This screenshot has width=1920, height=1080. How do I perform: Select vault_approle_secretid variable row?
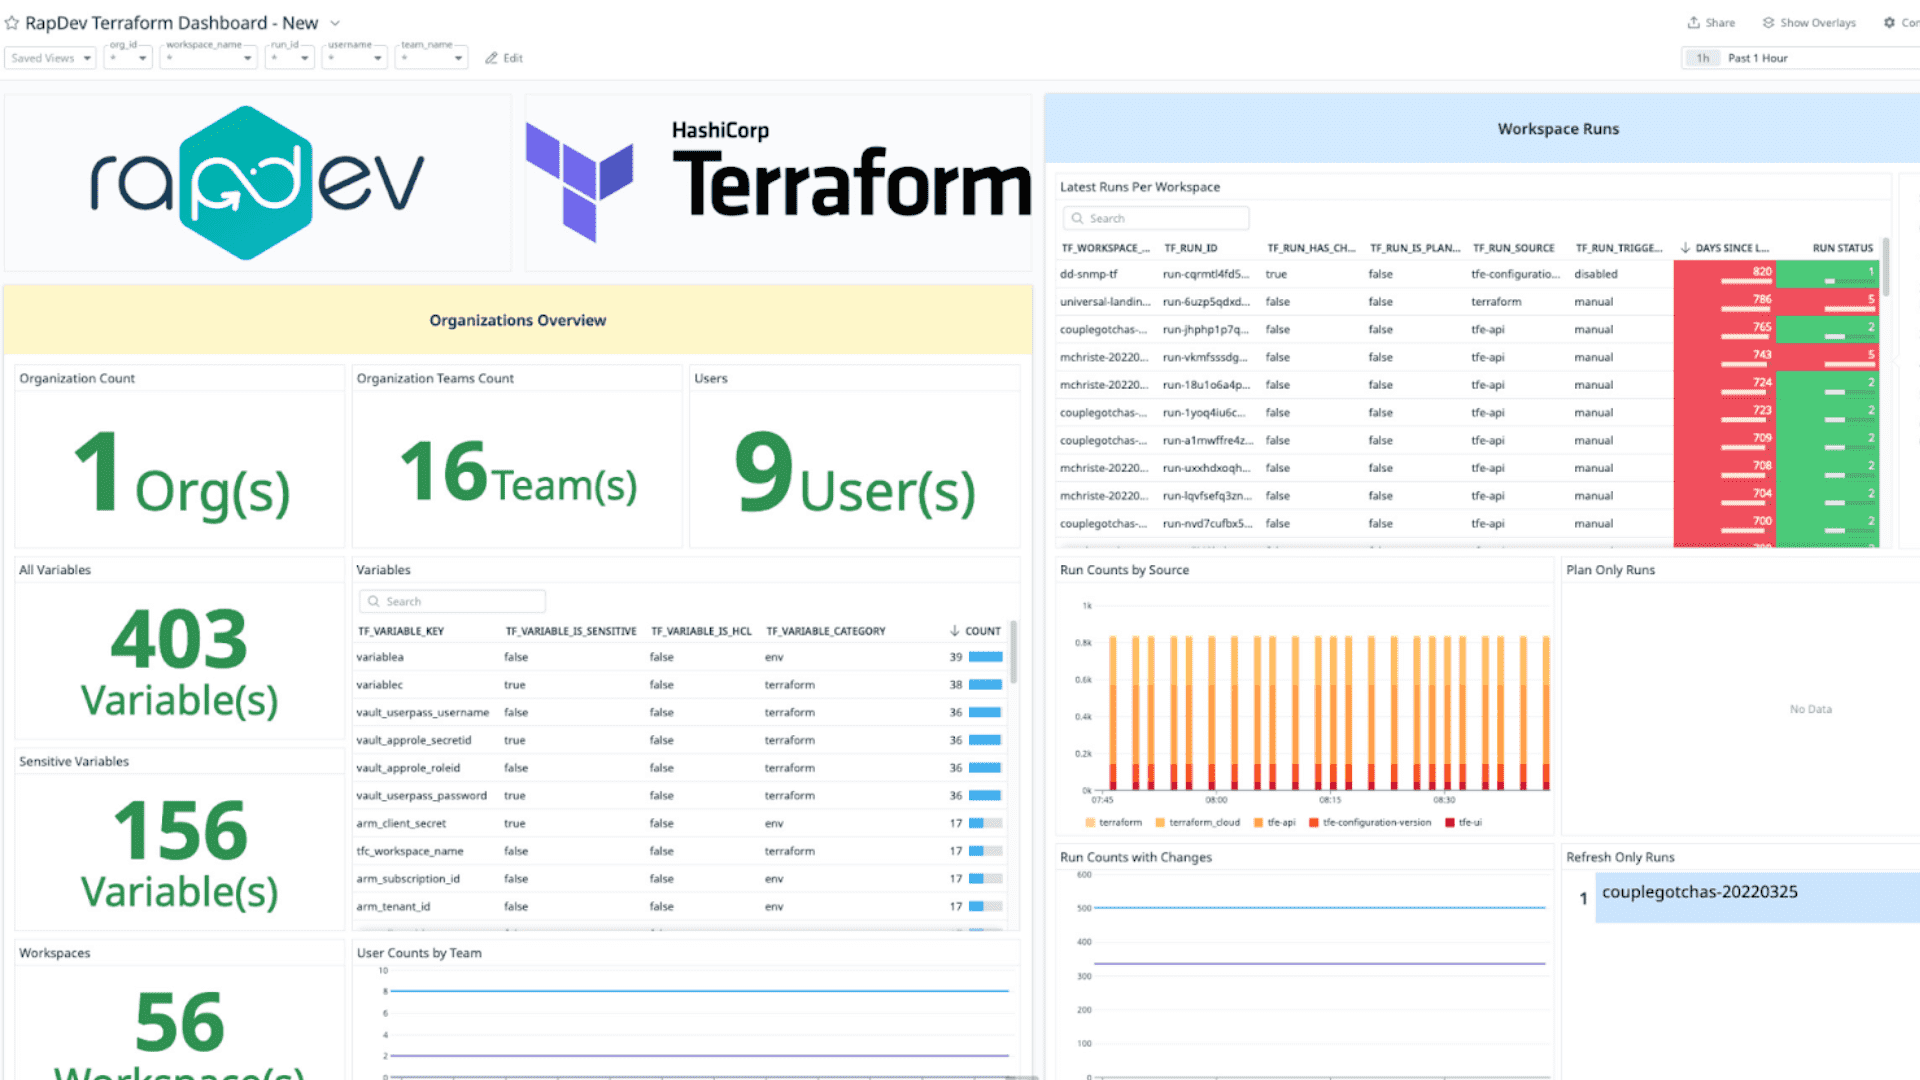click(680, 741)
